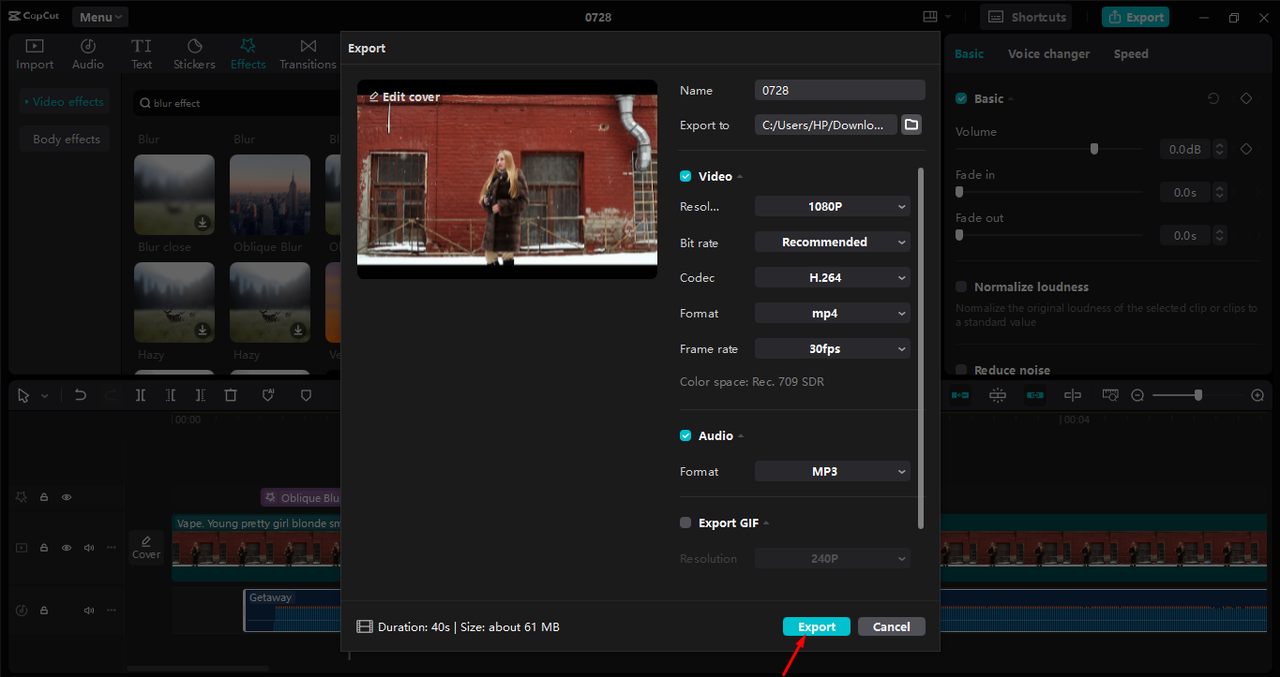Click the Fade in slider handle
Viewport: 1280px width, 677px height.
[959, 192]
